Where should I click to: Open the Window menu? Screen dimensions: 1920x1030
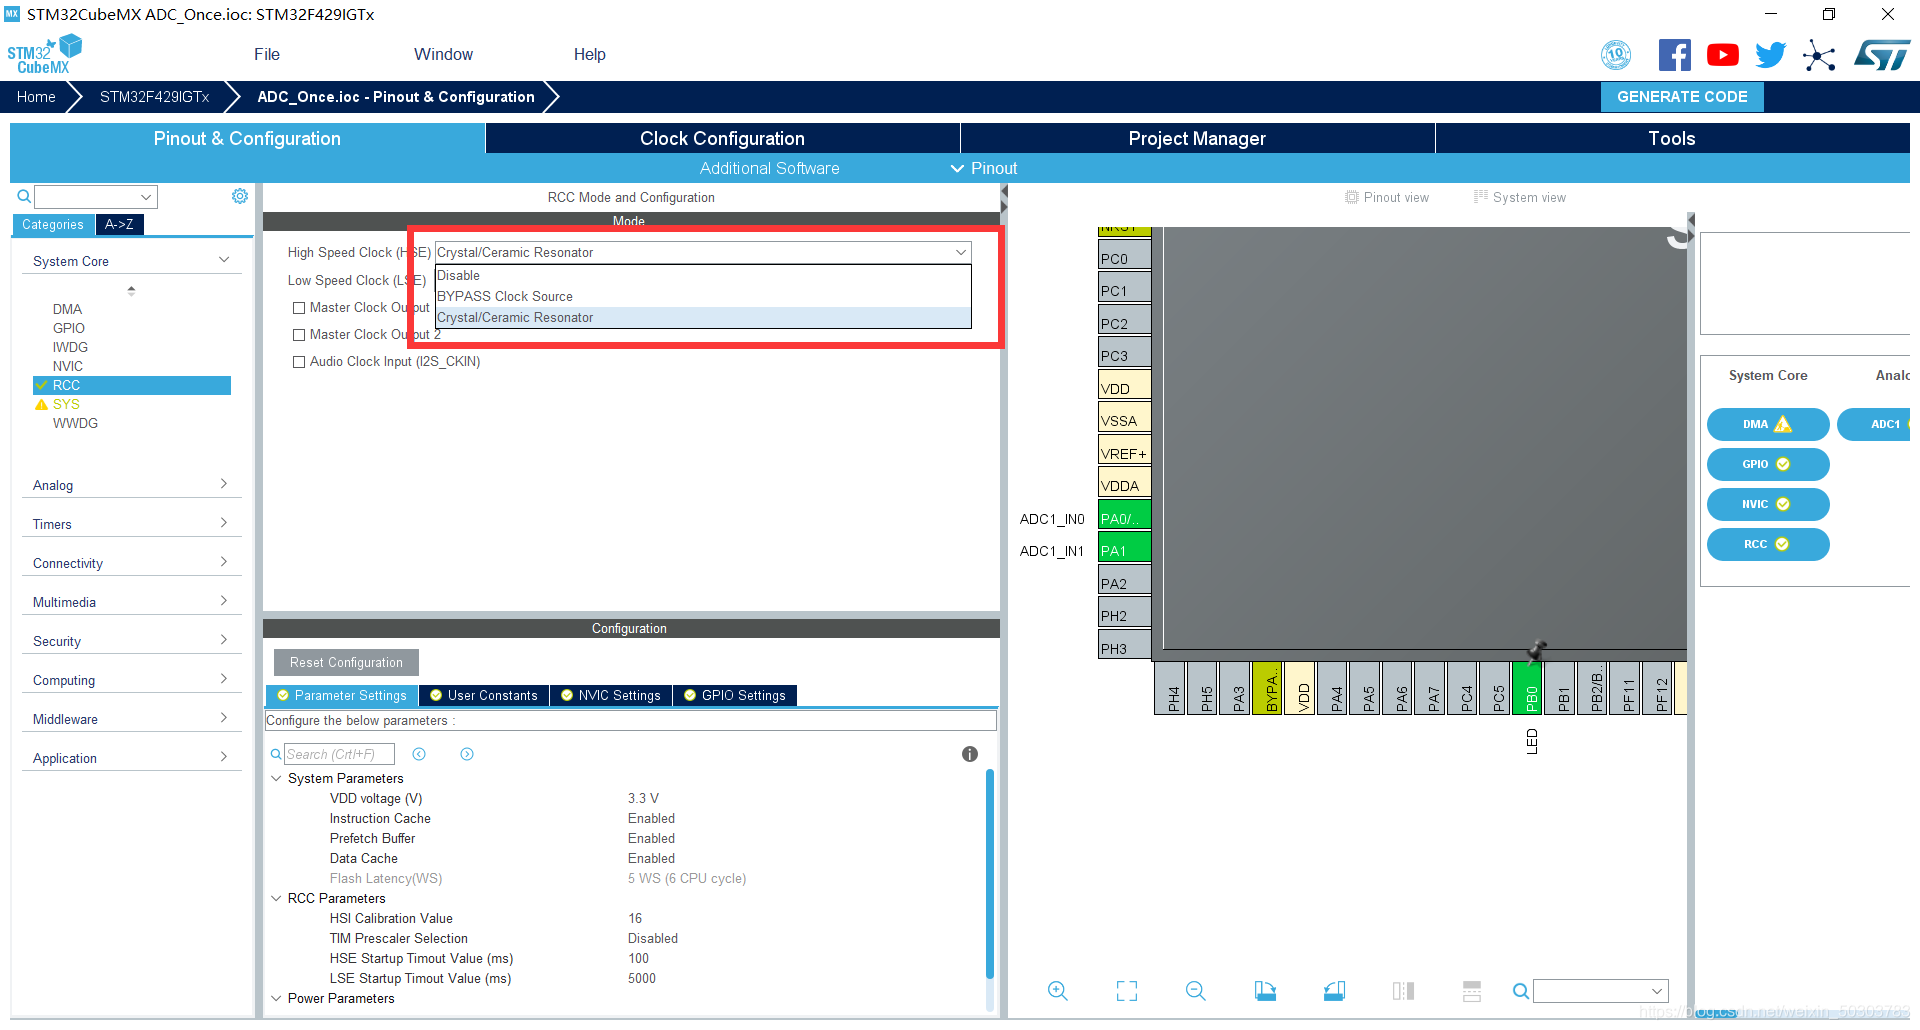pyautogui.click(x=443, y=54)
